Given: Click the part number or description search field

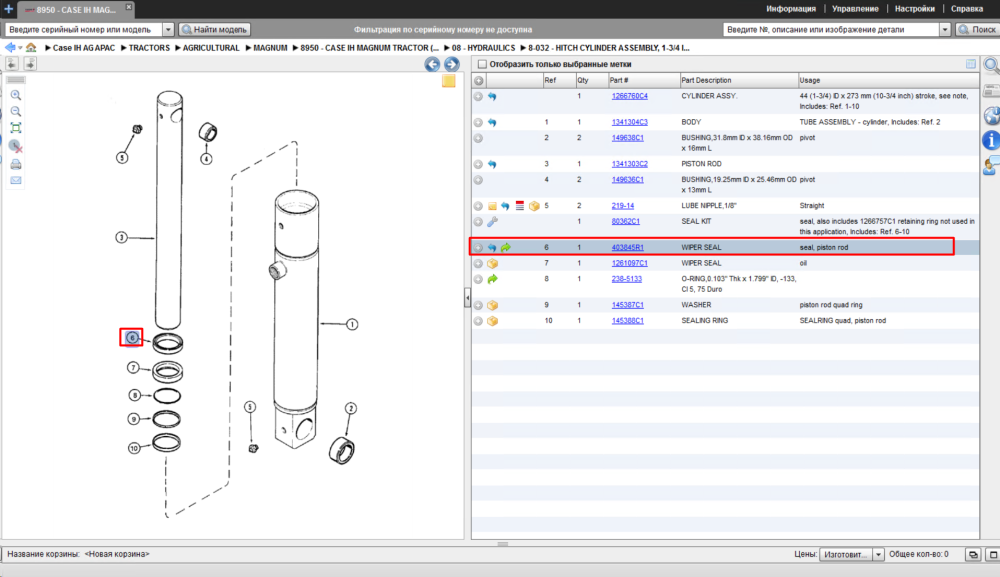Looking at the screenshot, I should coord(832,29).
